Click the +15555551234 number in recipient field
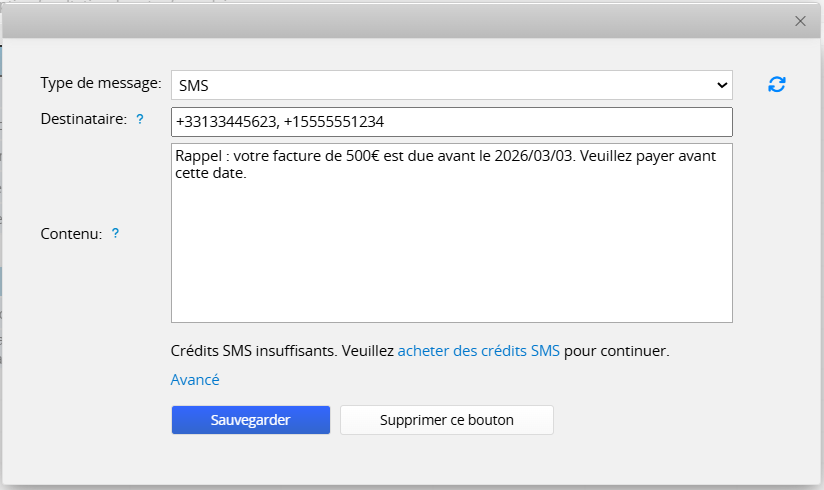Viewport: 824px width, 490px height. [x=334, y=122]
